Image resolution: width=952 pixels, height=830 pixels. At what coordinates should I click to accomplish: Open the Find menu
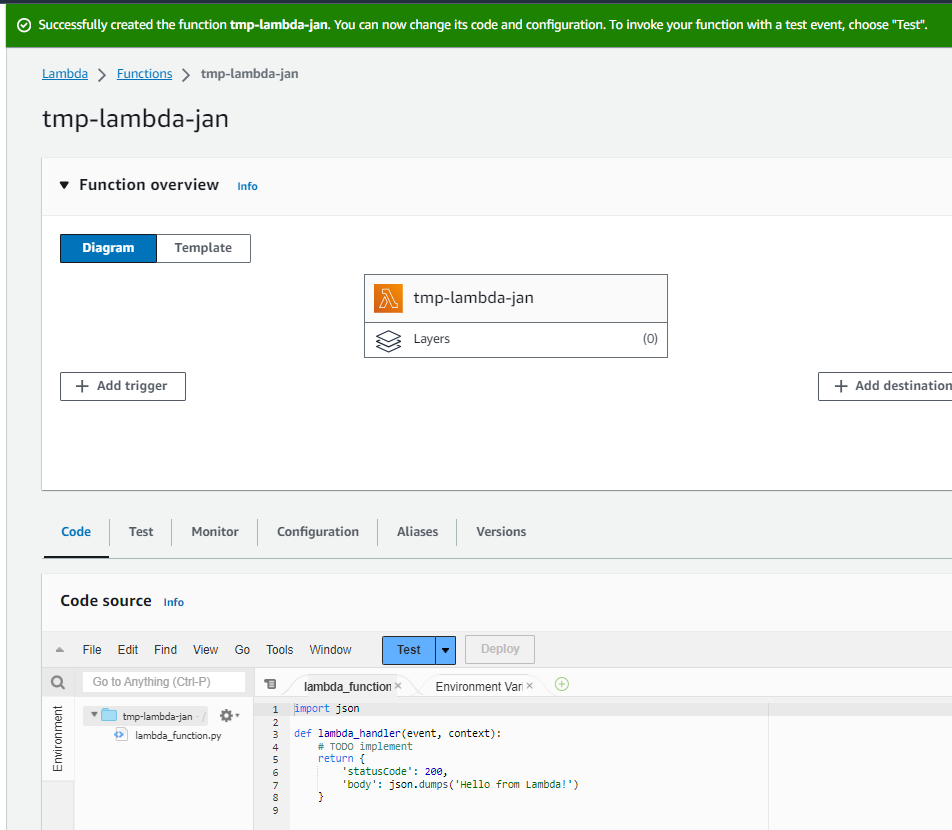click(165, 650)
